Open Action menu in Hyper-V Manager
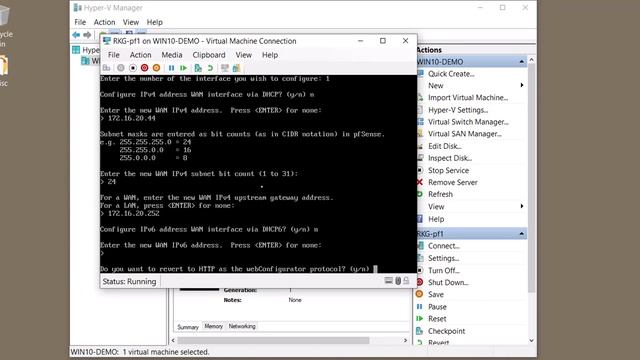 [104, 22]
